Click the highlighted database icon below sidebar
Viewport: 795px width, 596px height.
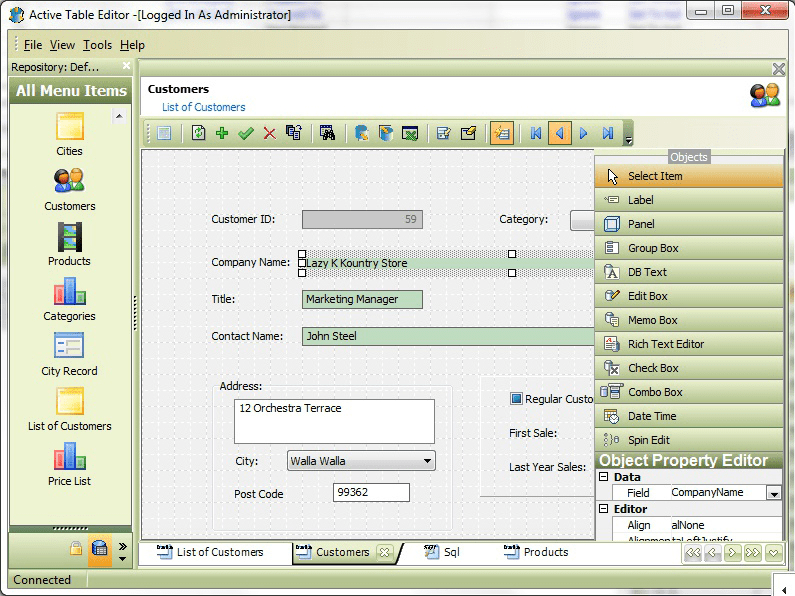99,549
